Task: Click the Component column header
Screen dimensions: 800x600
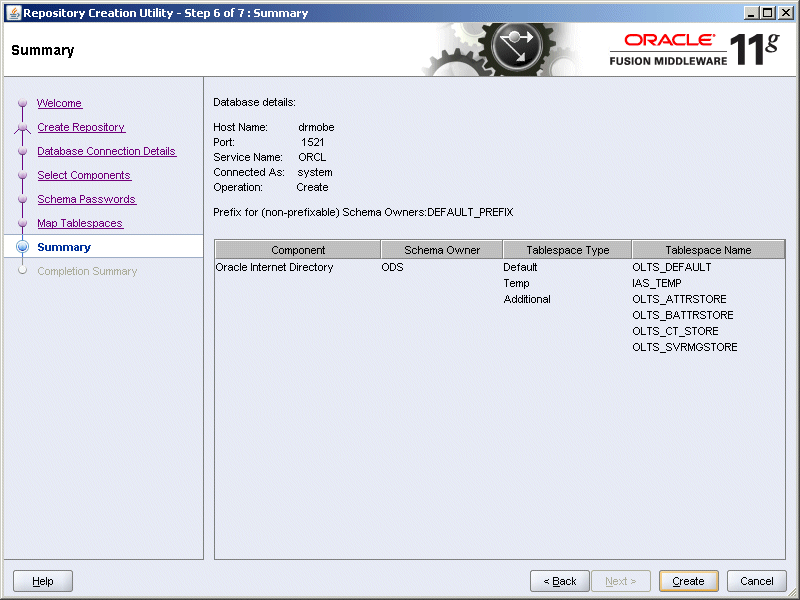Action: [x=298, y=250]
